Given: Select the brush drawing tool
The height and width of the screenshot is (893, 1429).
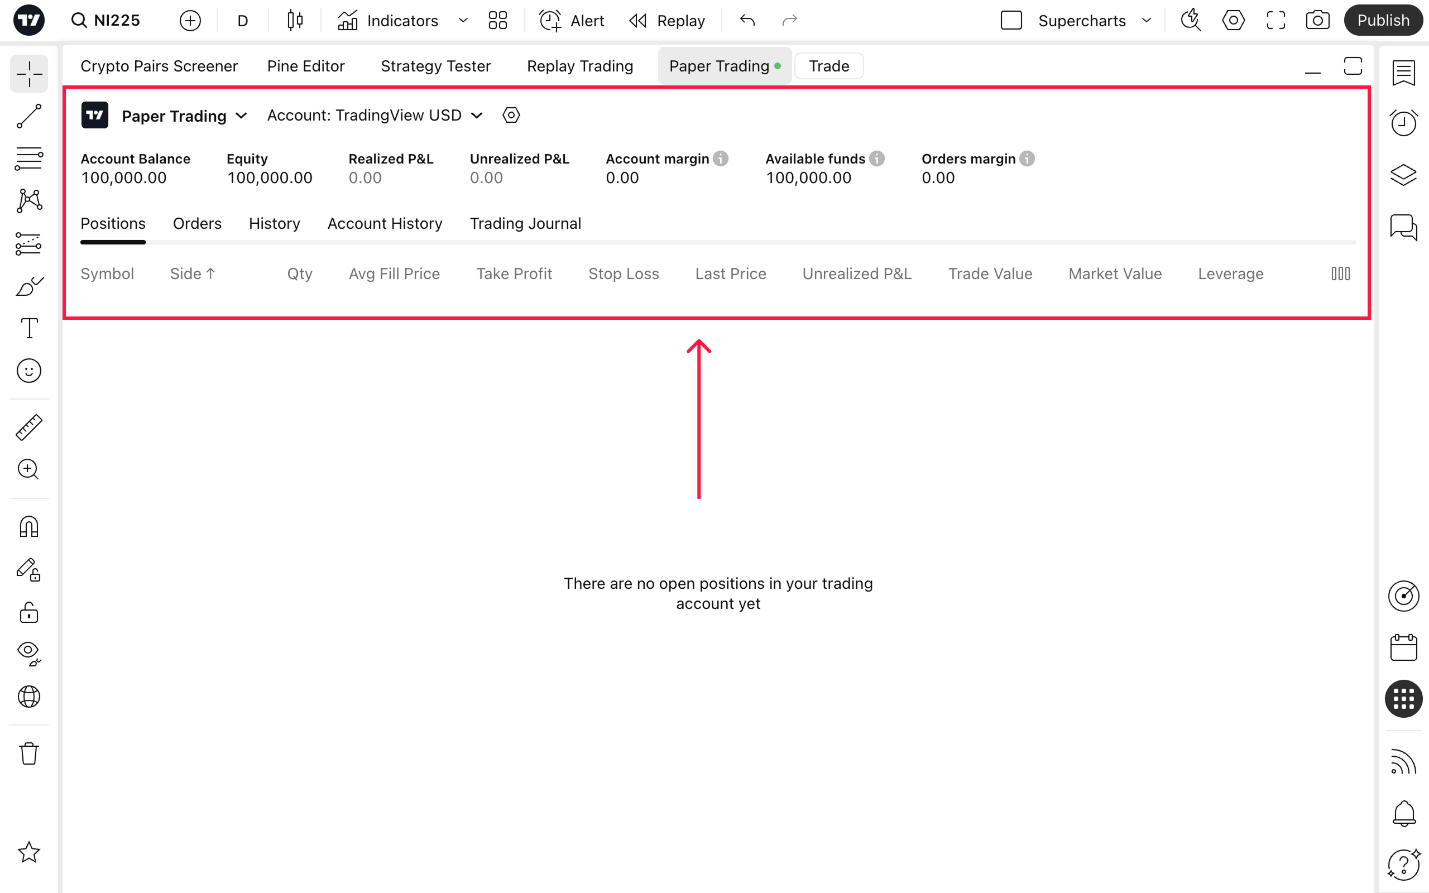Looking at the screenshot, I should tap(29, 286).
